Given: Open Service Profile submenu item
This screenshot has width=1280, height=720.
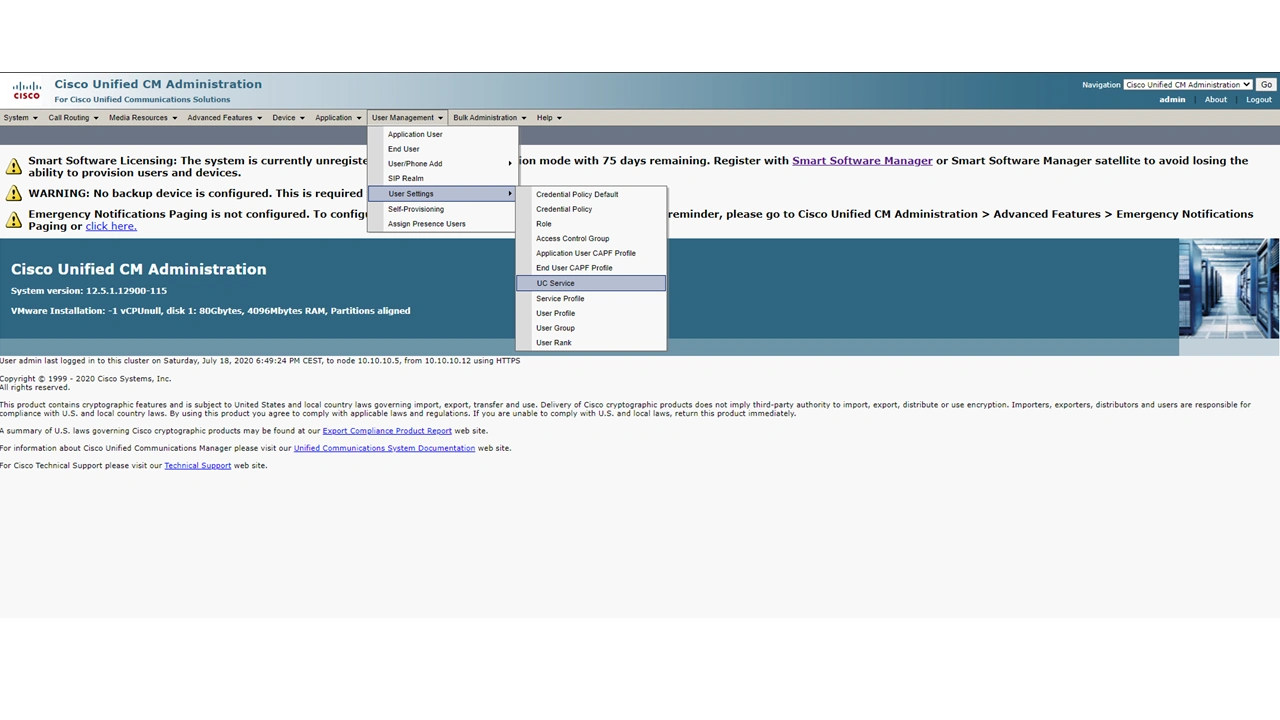Looking at the screenshot, I should (x=591, y=298).
